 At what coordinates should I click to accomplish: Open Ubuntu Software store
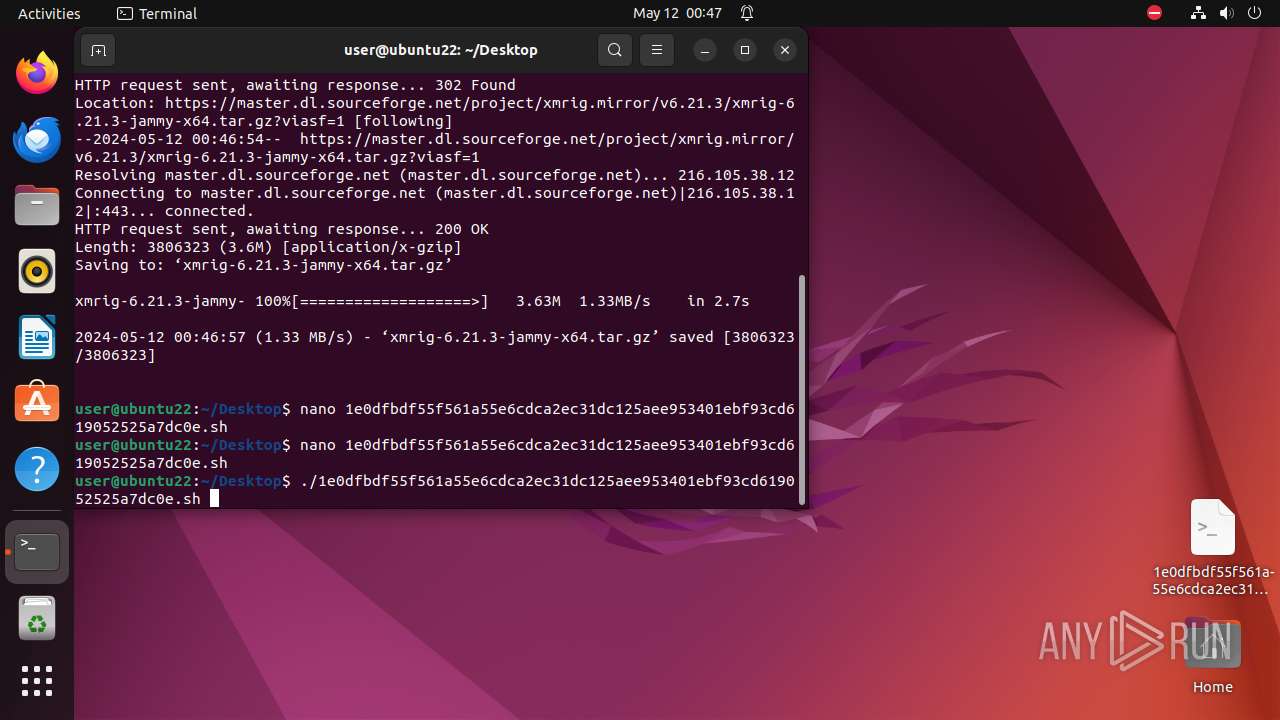tap(37, 403)
